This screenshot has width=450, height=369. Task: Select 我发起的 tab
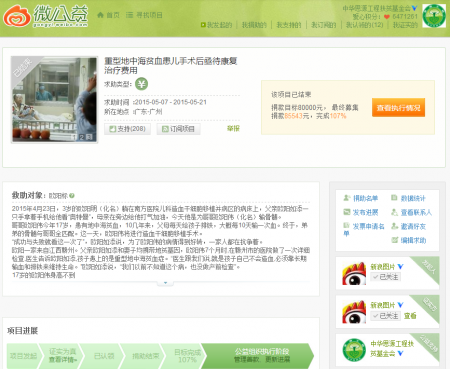[216, 25]
